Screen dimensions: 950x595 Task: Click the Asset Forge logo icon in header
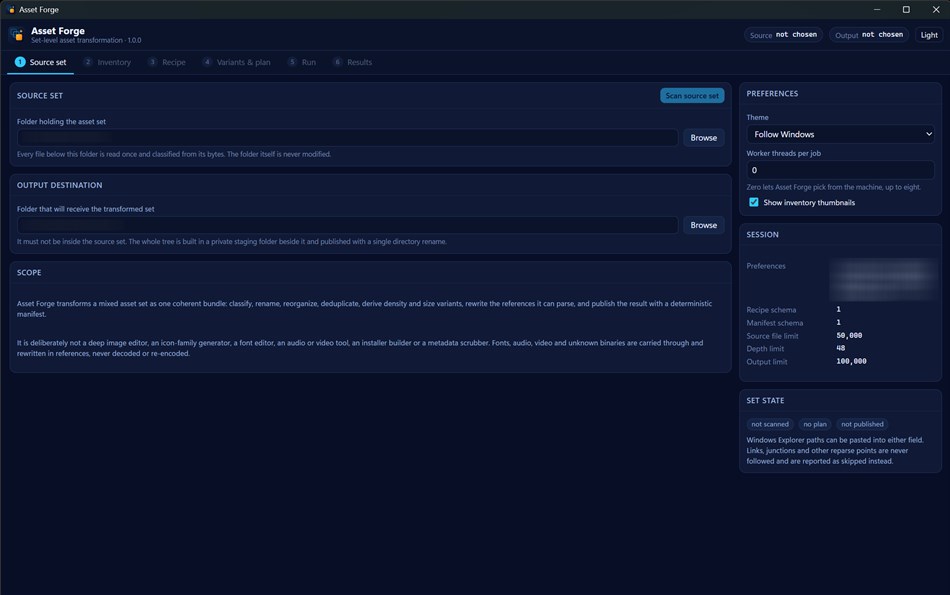click(17, 35)
